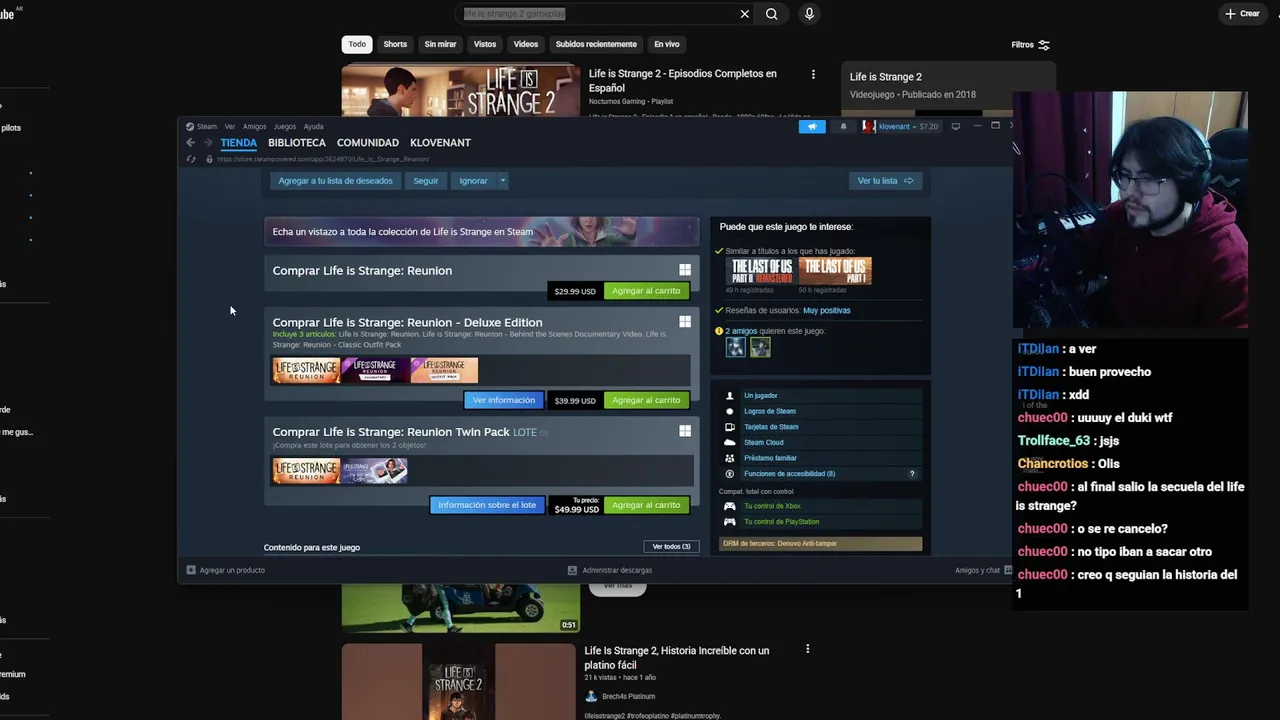Image resolution: width=1280 pixels, height=720 pixels.
Task: Reload the Steam store page
Action: [x=191, y=159]
